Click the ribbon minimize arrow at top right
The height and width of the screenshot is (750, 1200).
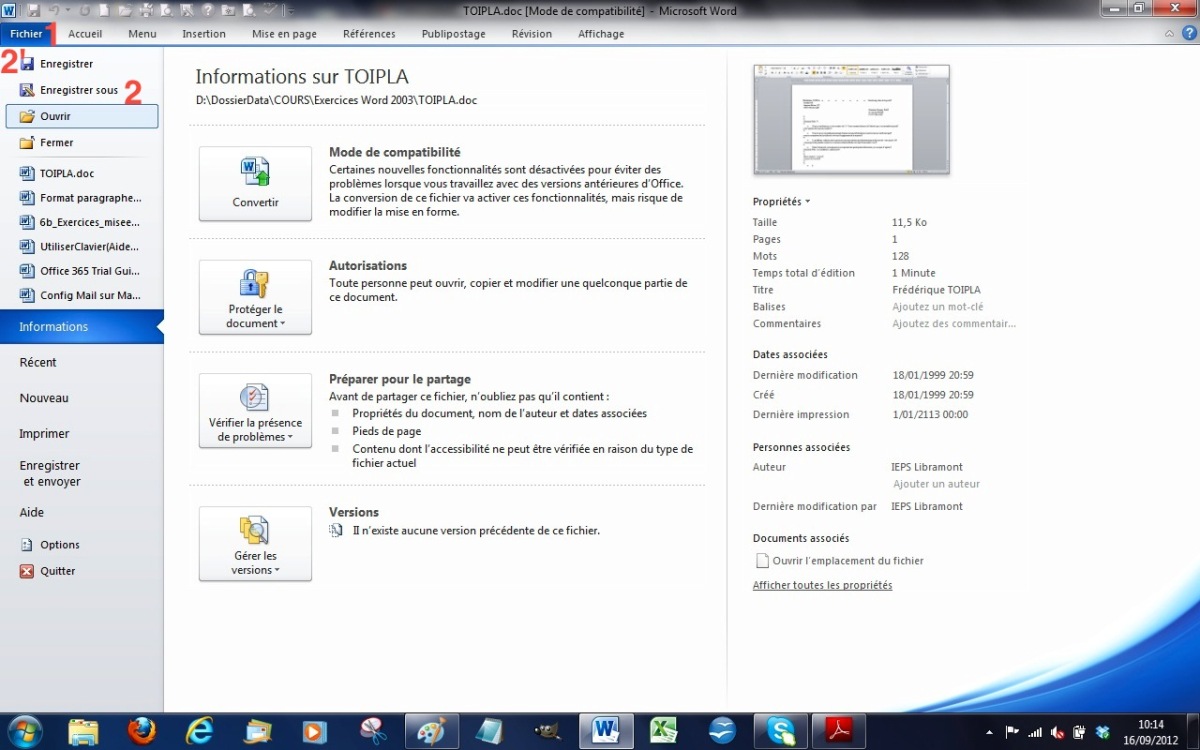pos(1170,33)
